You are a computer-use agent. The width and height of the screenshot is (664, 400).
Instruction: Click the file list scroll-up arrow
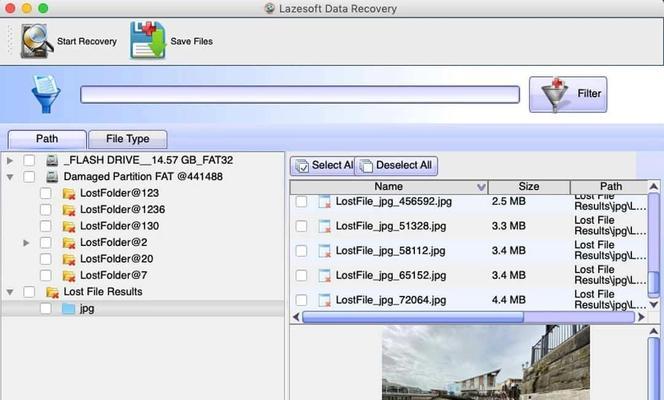tap(654, 187)
